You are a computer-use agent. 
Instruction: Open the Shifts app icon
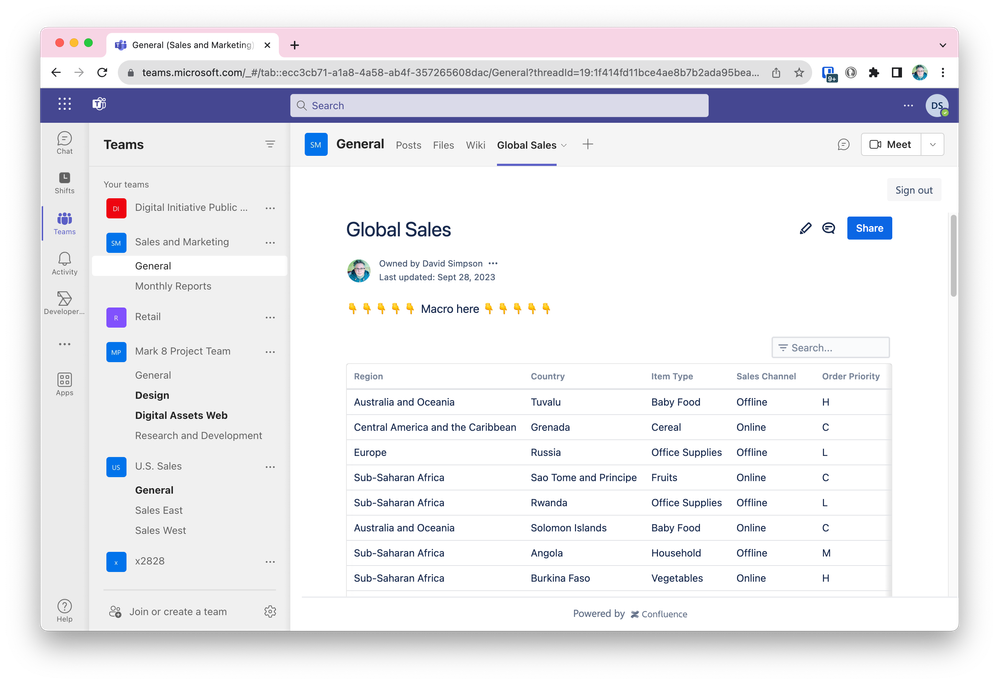pos(64,183)
